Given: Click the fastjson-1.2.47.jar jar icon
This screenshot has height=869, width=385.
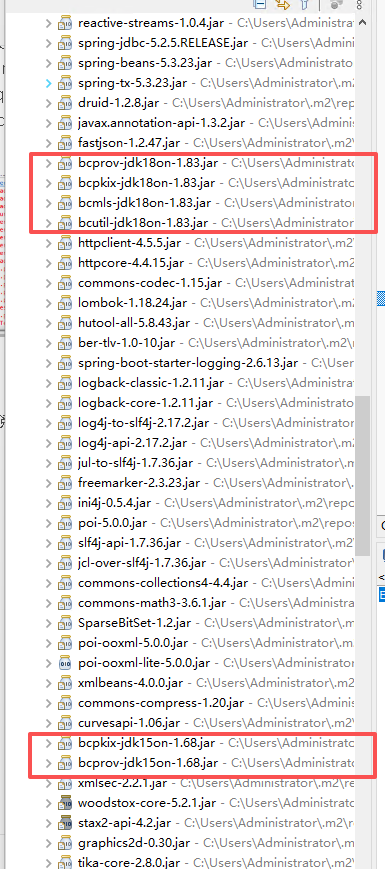Looking at the screenshot, I should pos(65,143).
